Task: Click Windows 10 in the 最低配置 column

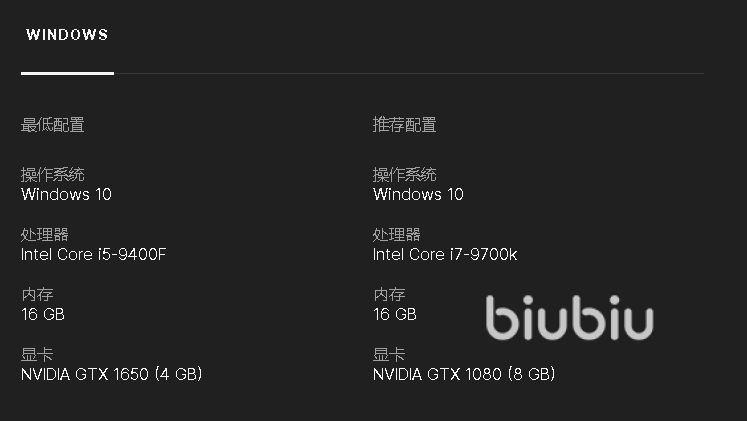Action: pos(66,194)
